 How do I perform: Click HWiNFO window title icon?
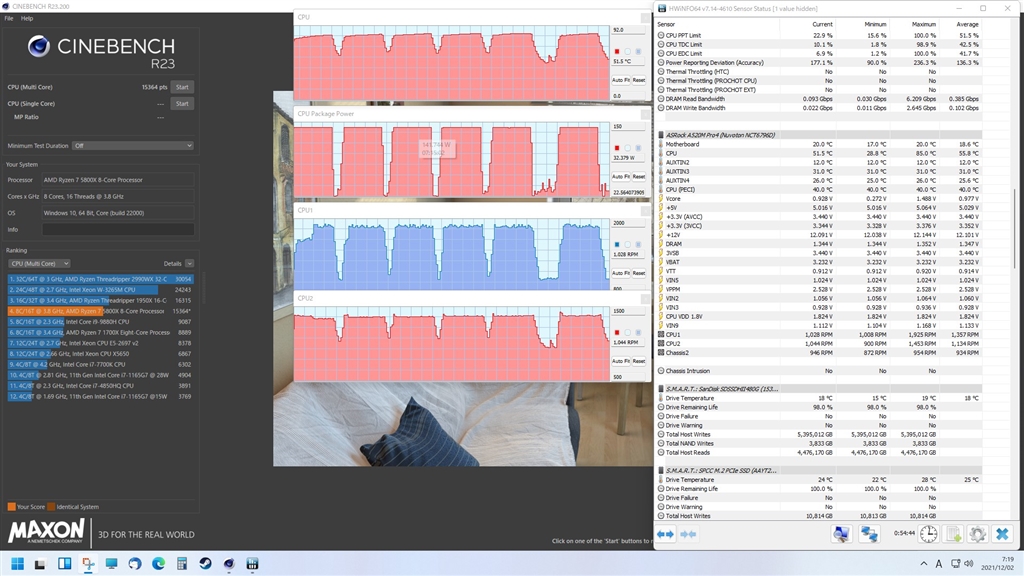pyautogui.click(x=662, y=8)
